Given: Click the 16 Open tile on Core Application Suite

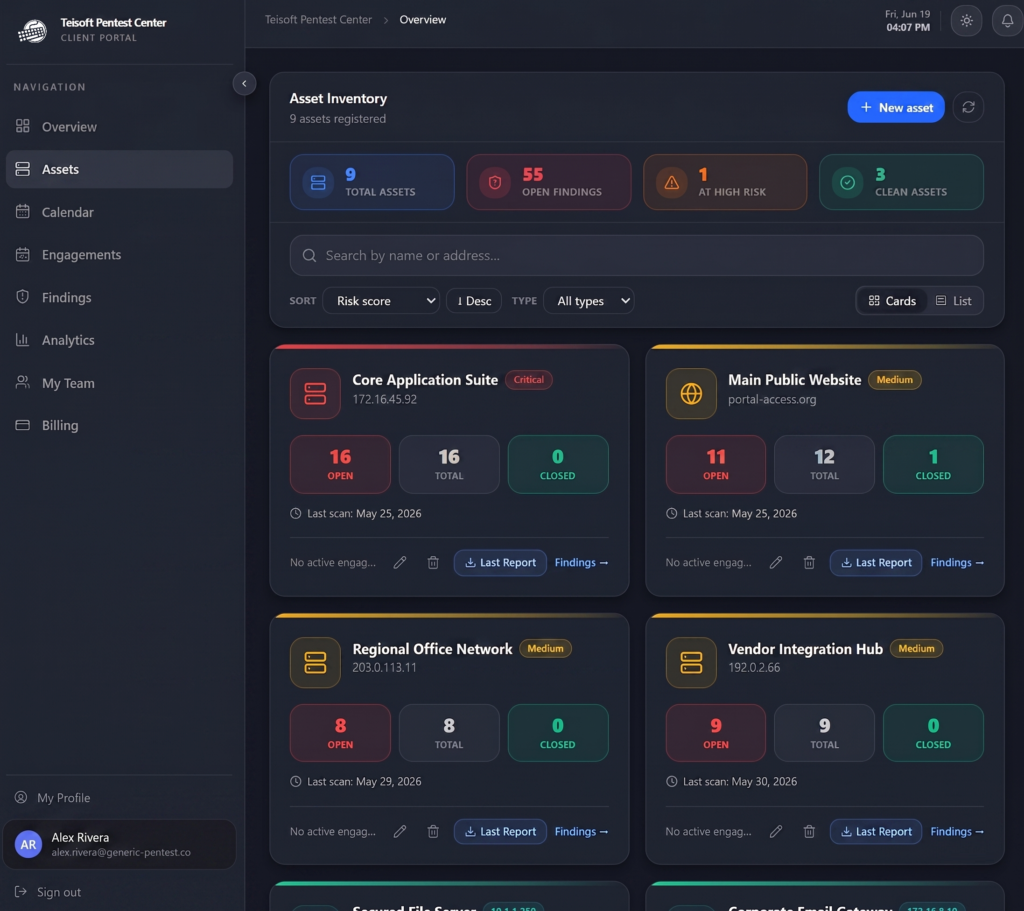Looking at the screenshot, I should (x=340, y=464).
